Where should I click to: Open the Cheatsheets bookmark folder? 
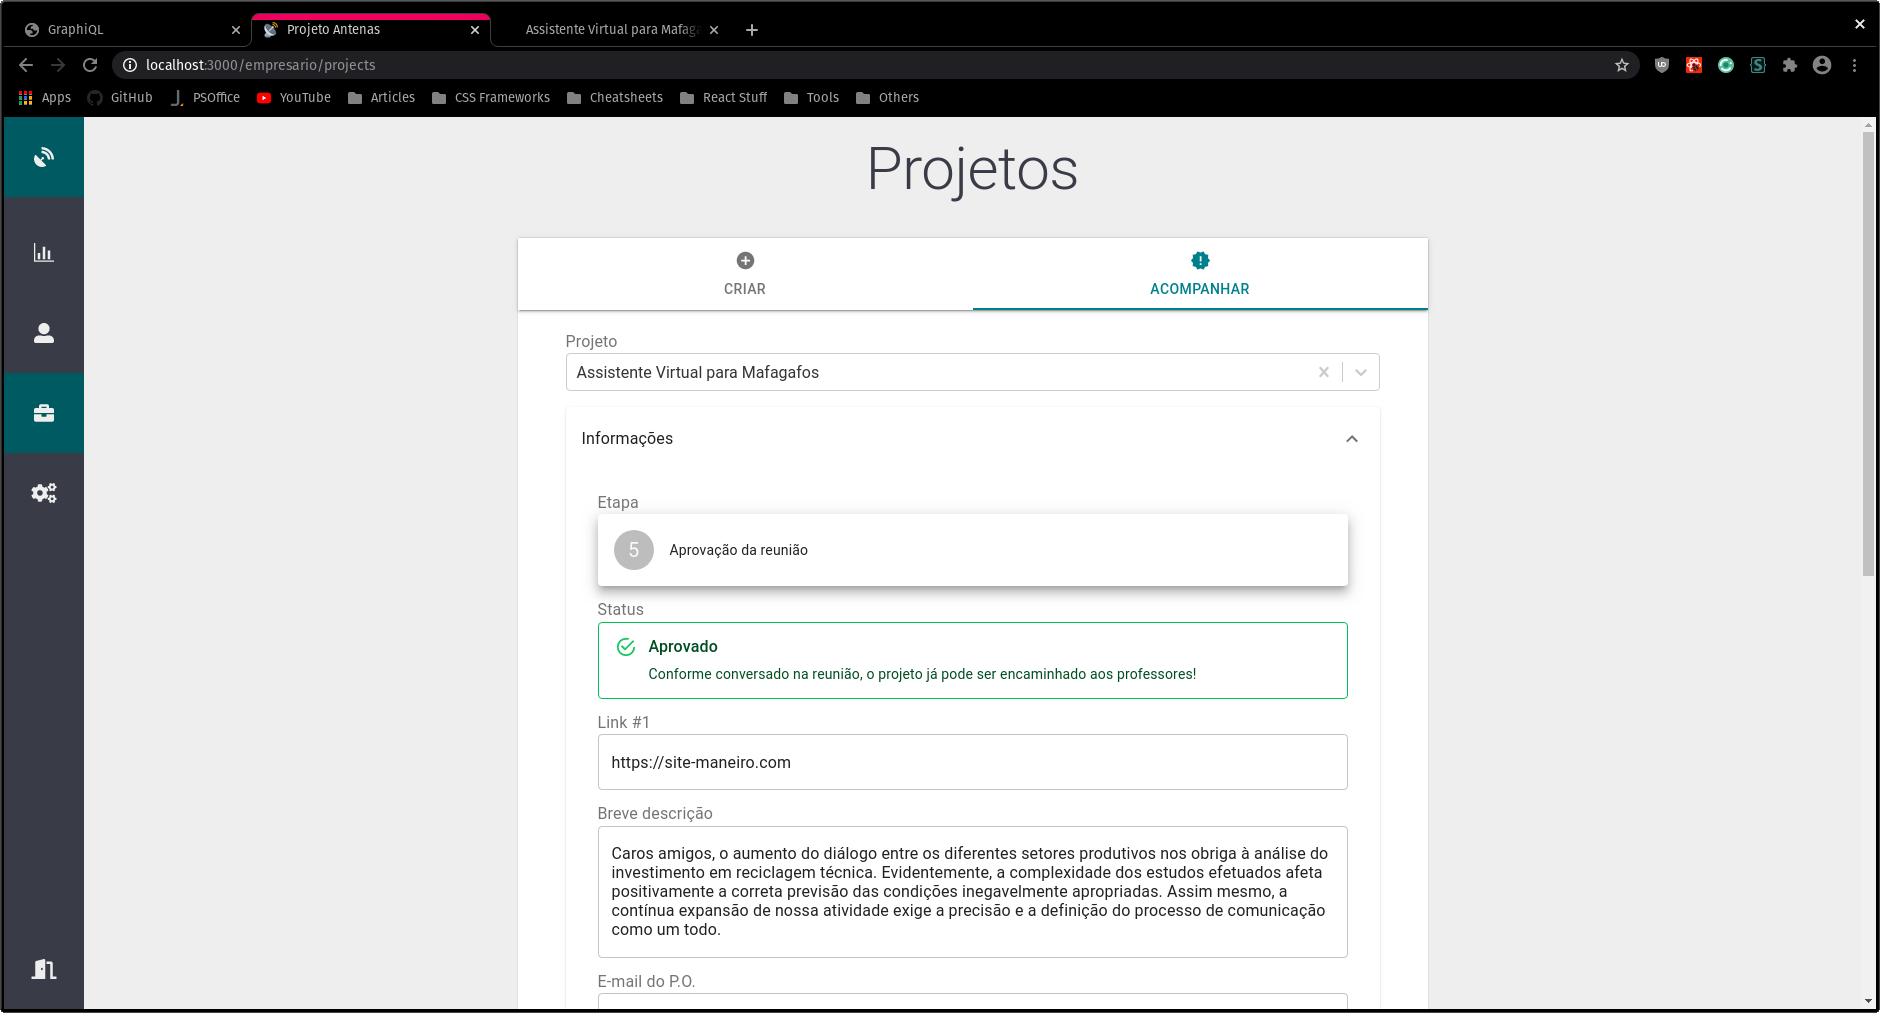pyautogui.click(x=615, y=98)
